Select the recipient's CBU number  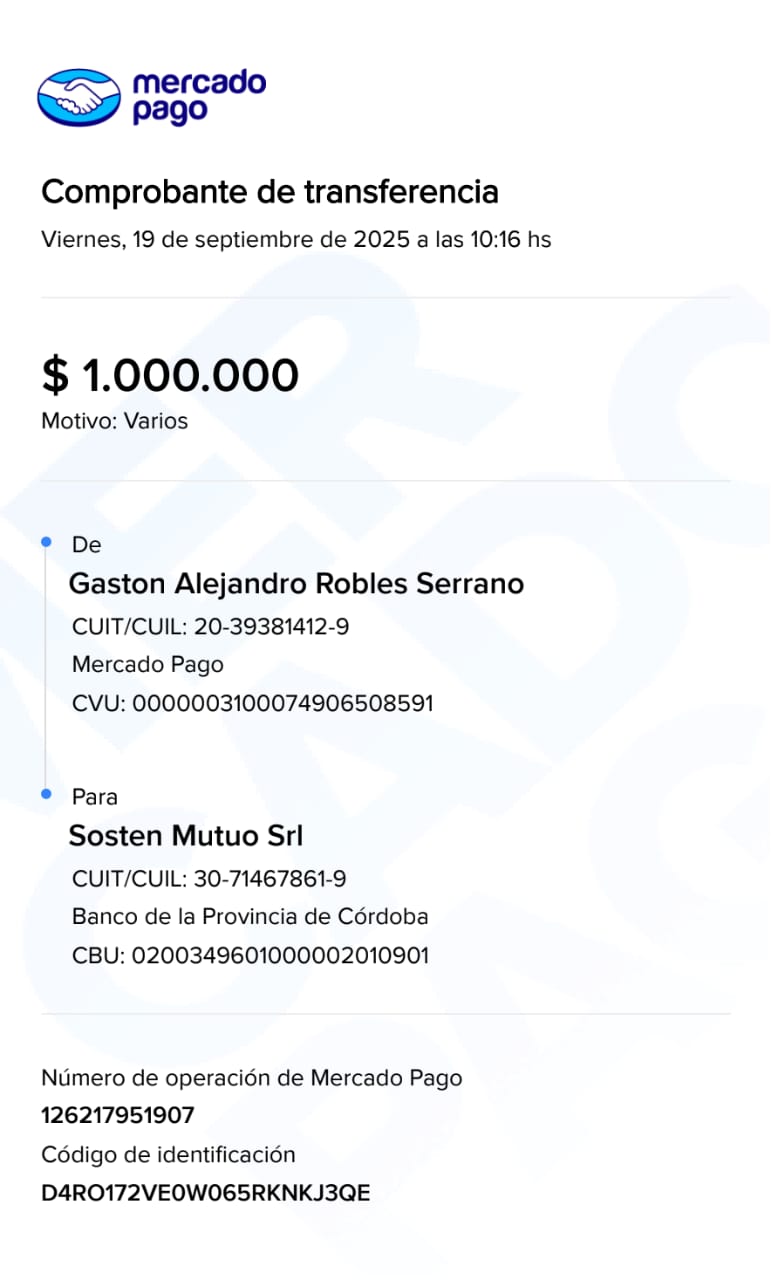point(250,955)
